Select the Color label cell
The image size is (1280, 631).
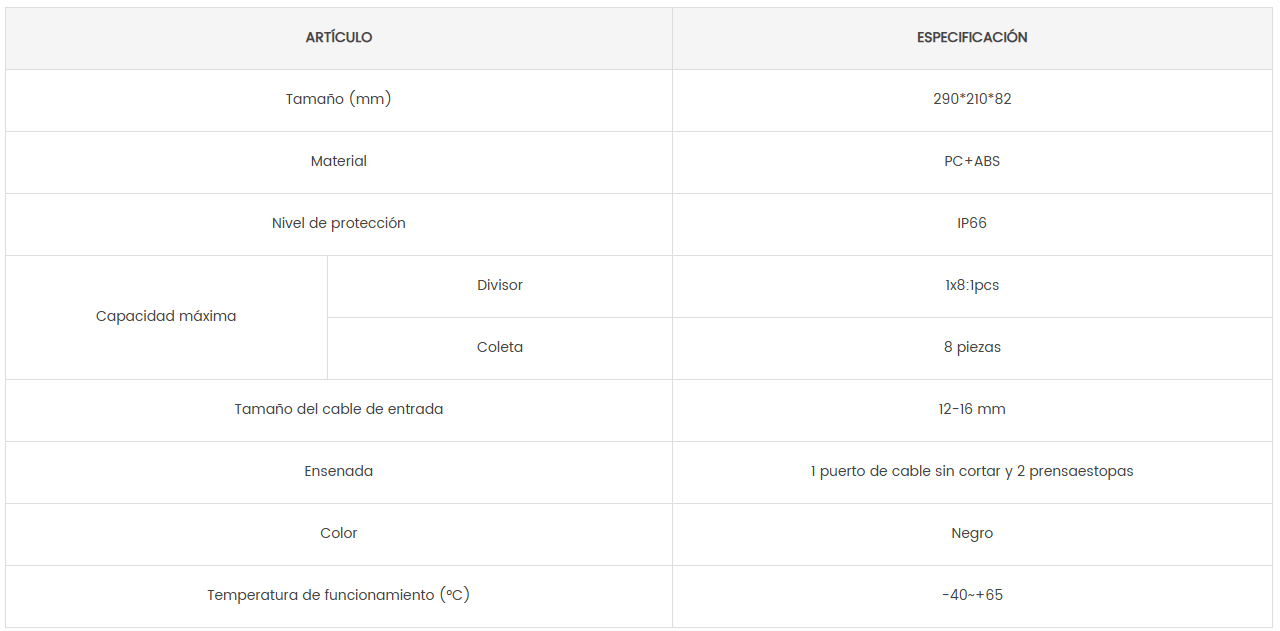tap(339, 533)
